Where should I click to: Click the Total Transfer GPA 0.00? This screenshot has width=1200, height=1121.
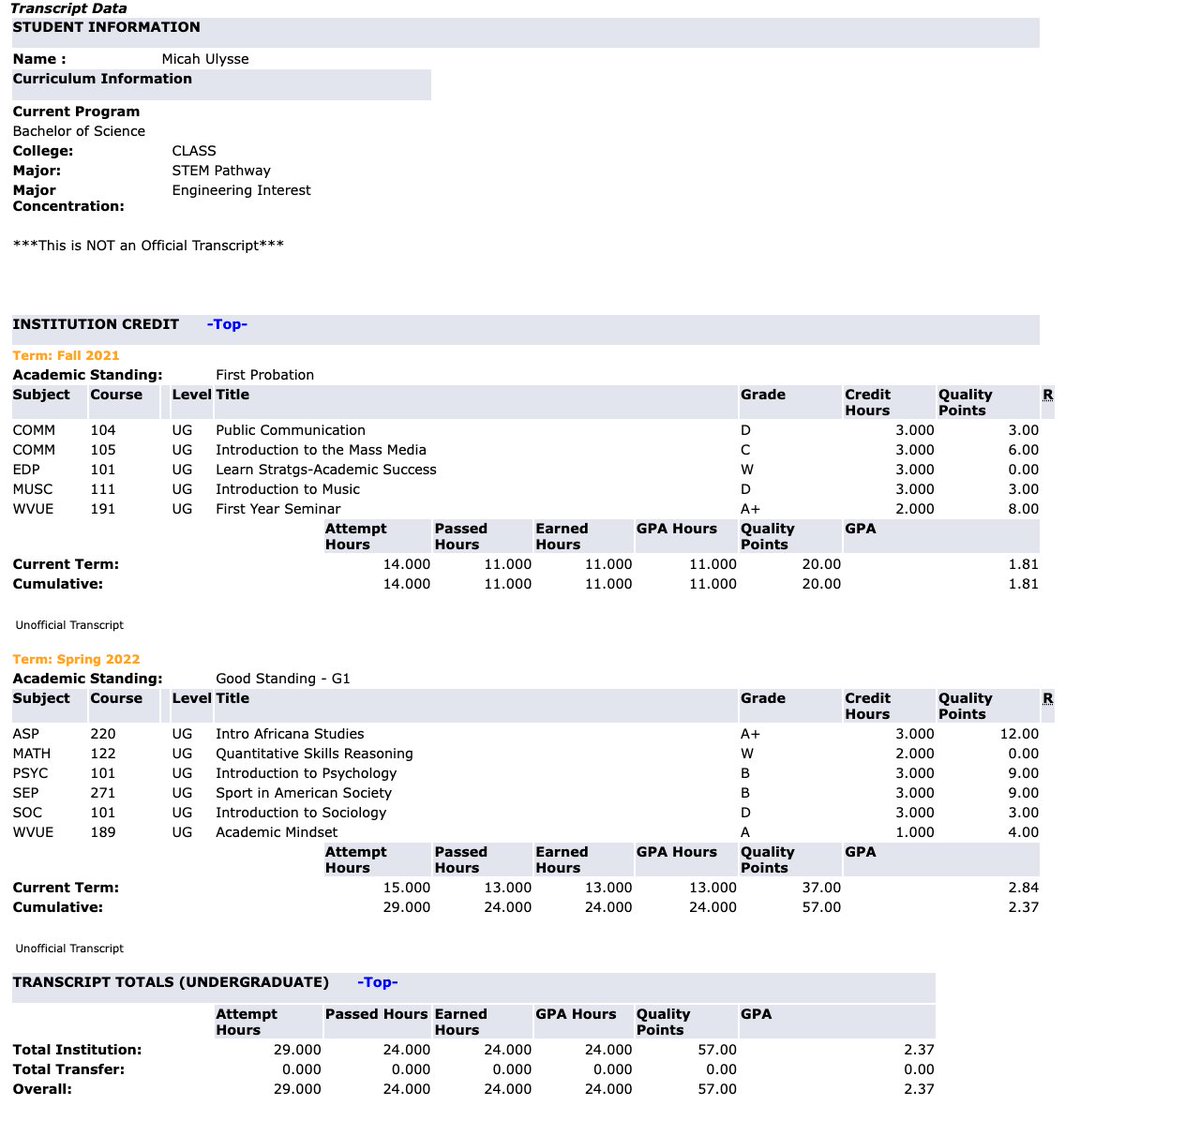919,1070
